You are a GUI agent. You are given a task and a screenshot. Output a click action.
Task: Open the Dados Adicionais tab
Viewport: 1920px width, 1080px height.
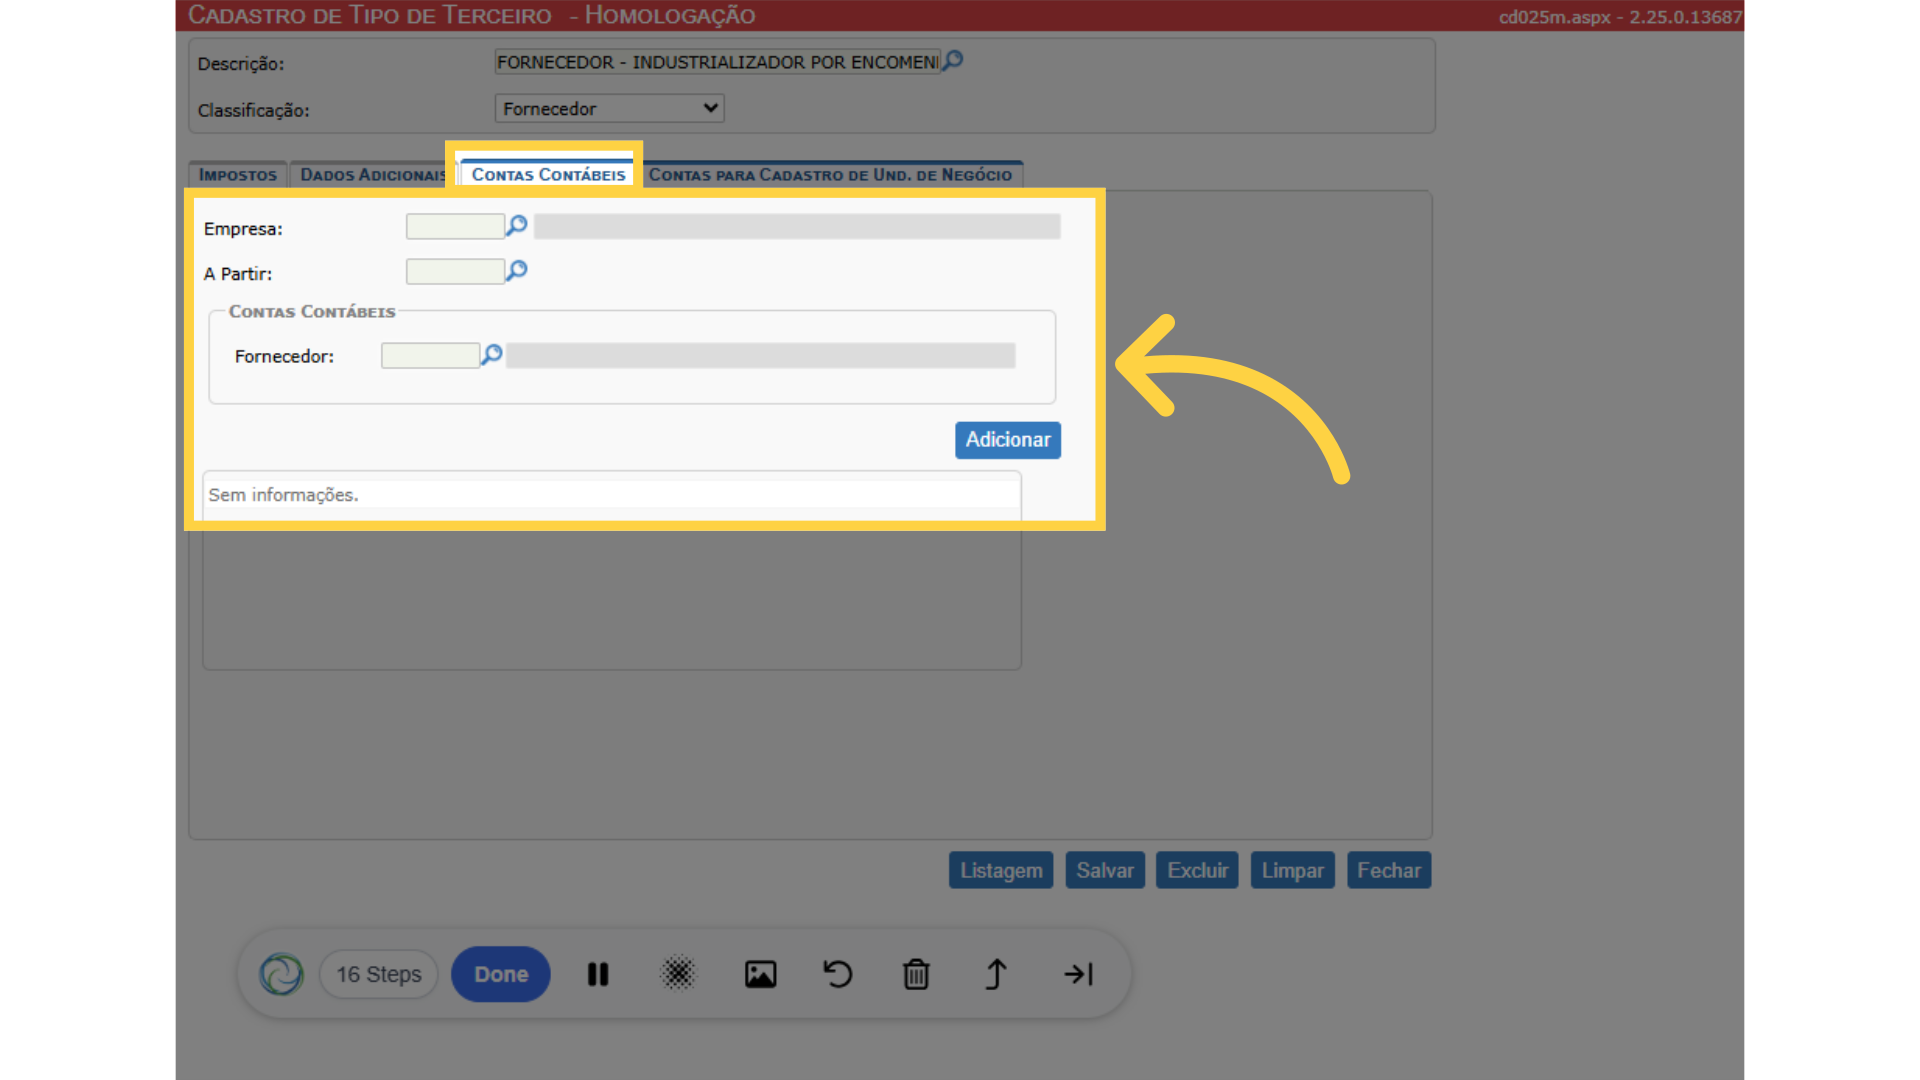point(372,175)
